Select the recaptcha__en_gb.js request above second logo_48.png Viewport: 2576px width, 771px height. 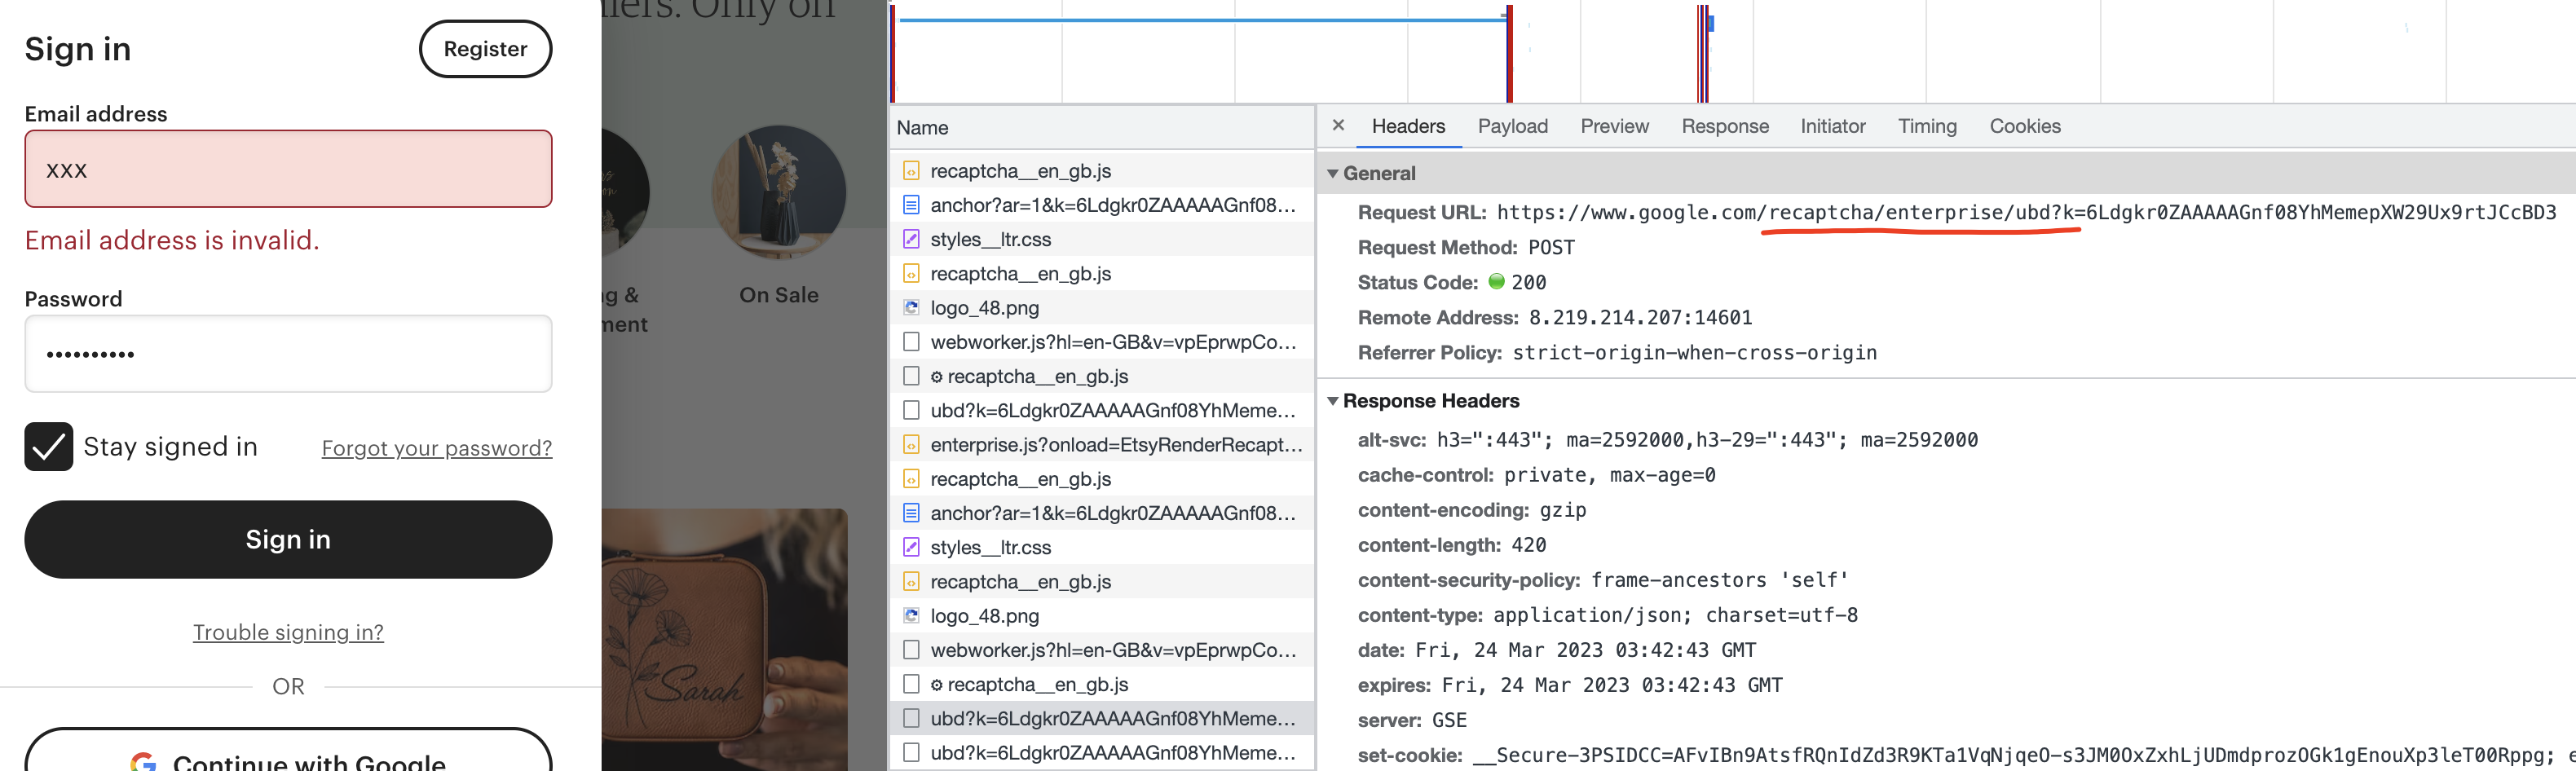pyautogui.click(x=1102, y=581)
